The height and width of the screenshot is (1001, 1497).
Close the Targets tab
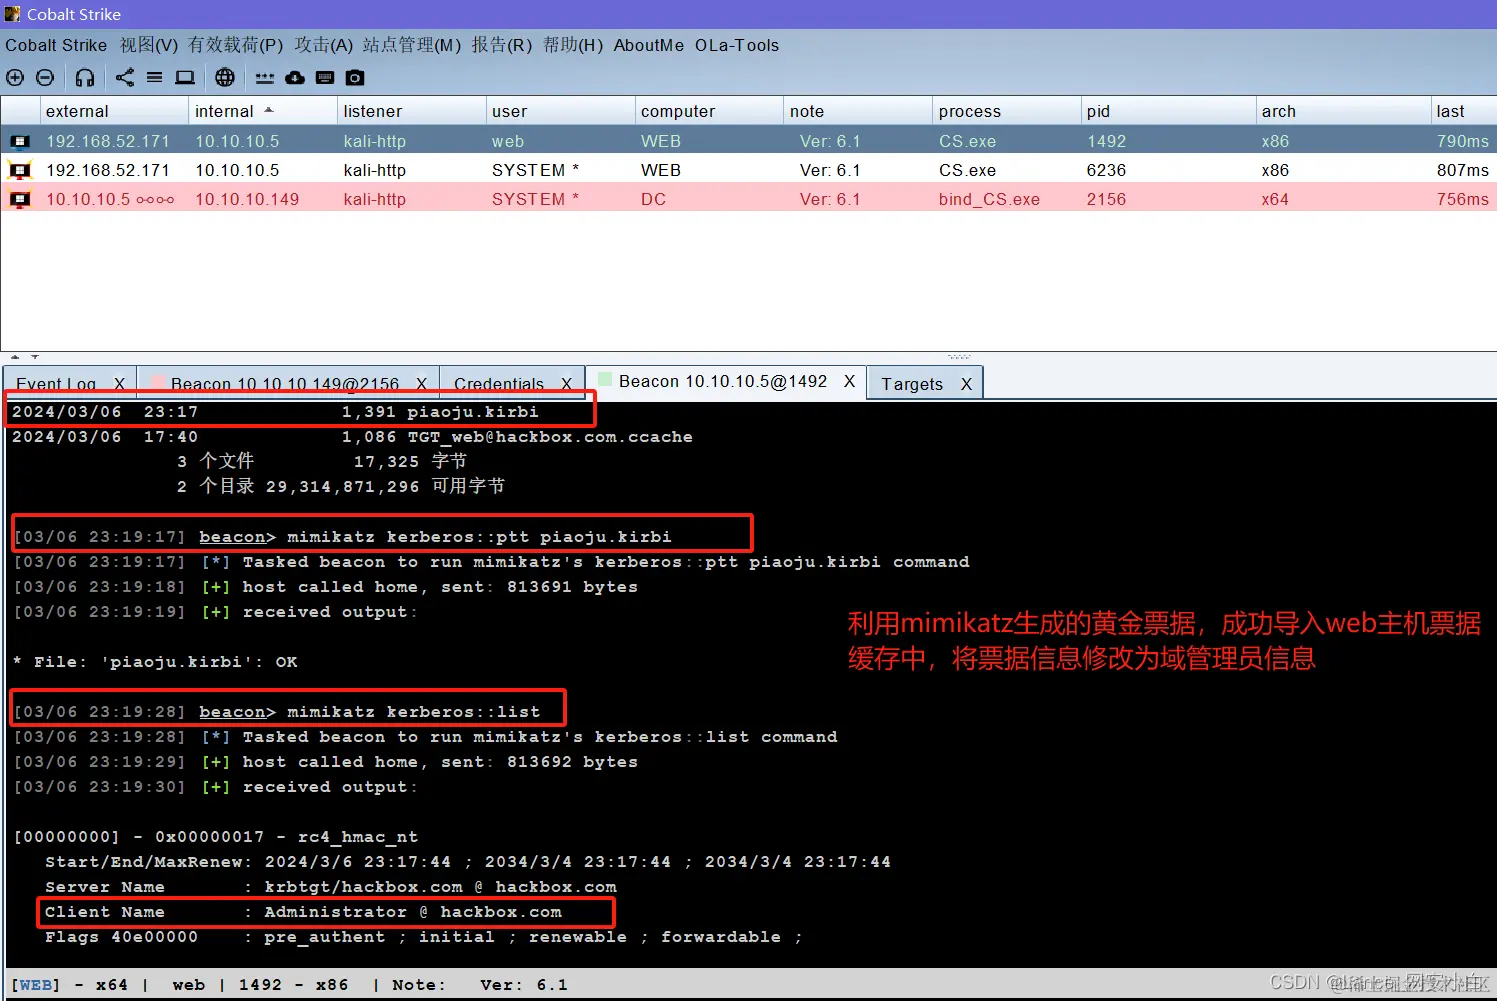coord(966,384)
